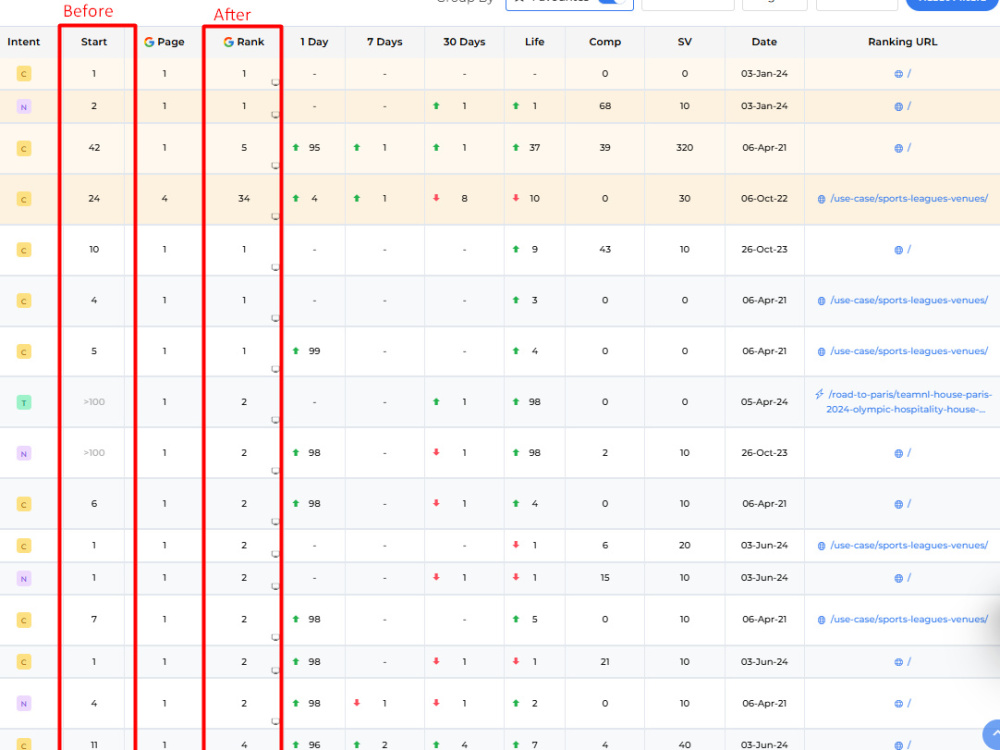The image size is (1000, 750).
Task: Click globe icon in Comp 68 row
Action: coord(899,107)
